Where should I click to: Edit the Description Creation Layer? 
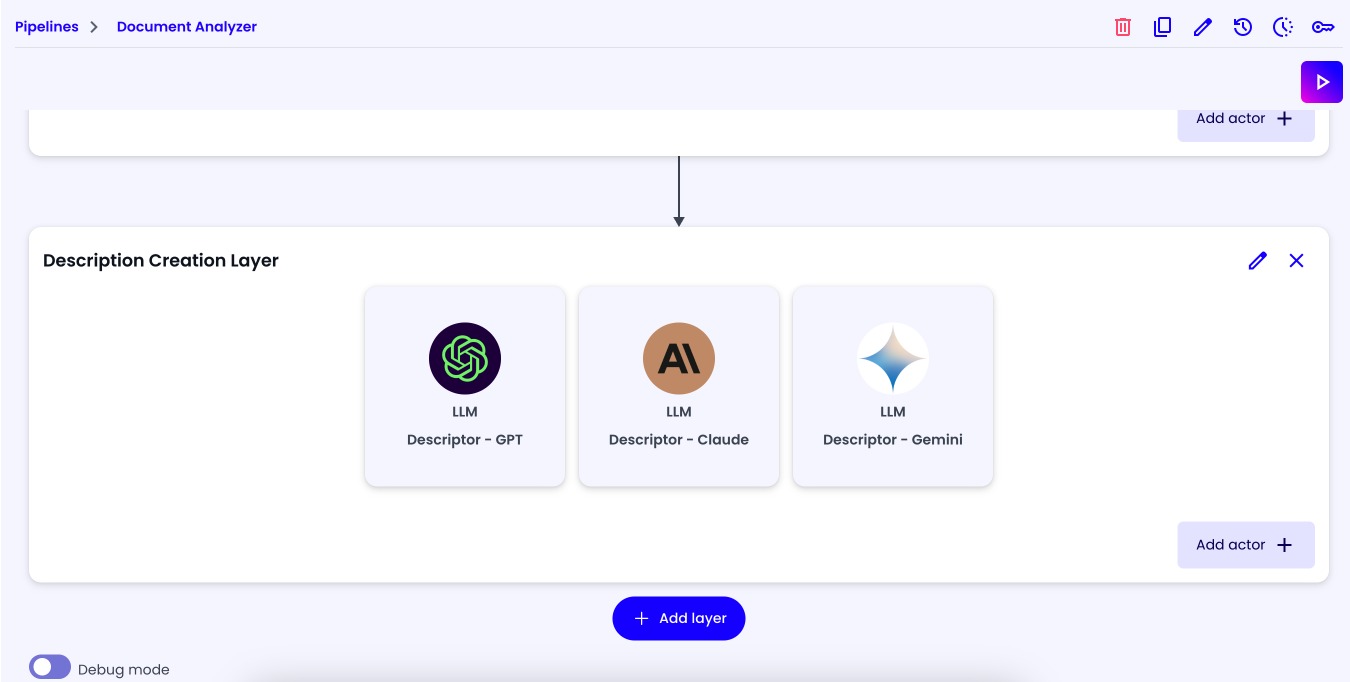1258,260
